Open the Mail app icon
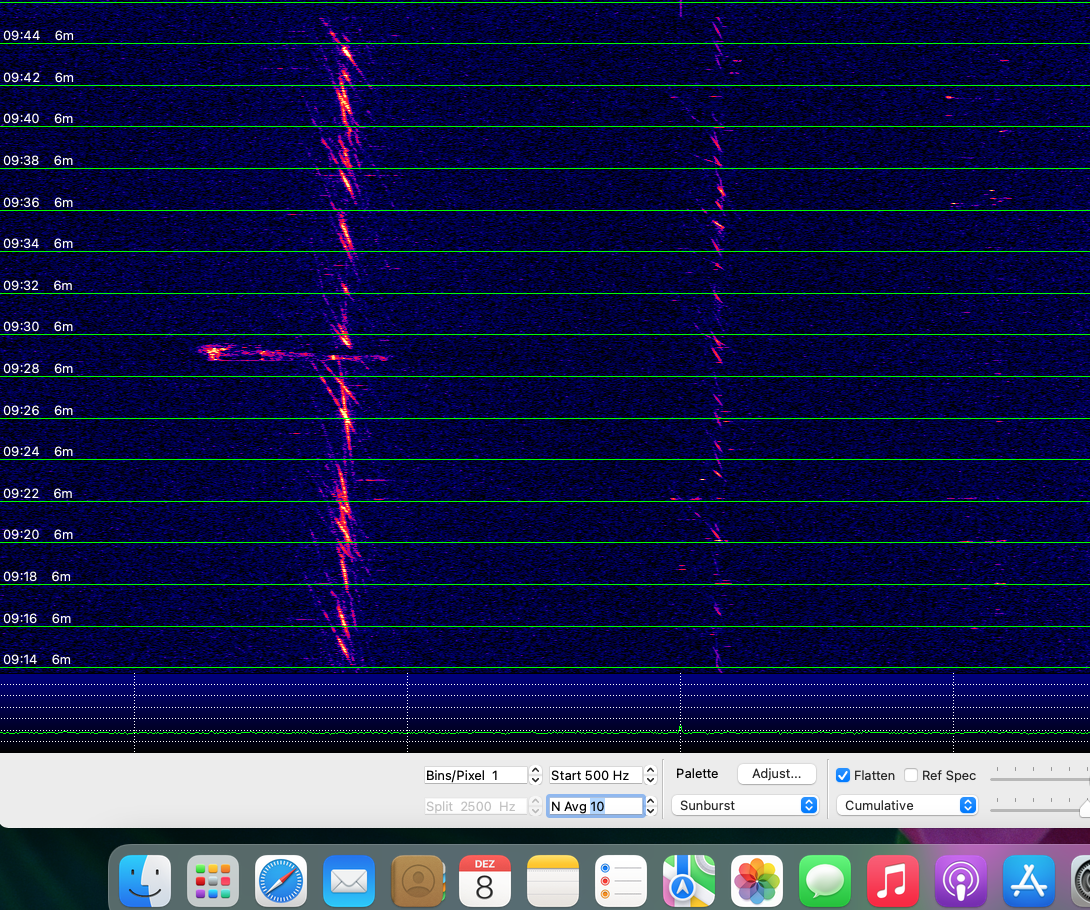This screenshot has height=910, width=1090. click(349, 881)
